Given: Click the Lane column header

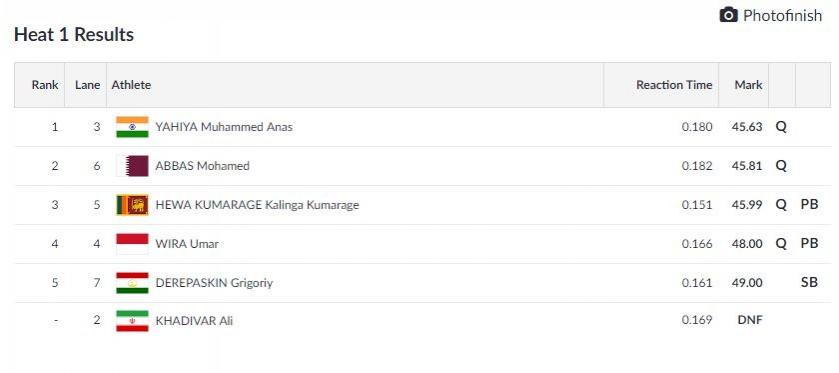Looking at the screenshot, I should (x=87, y=85).
